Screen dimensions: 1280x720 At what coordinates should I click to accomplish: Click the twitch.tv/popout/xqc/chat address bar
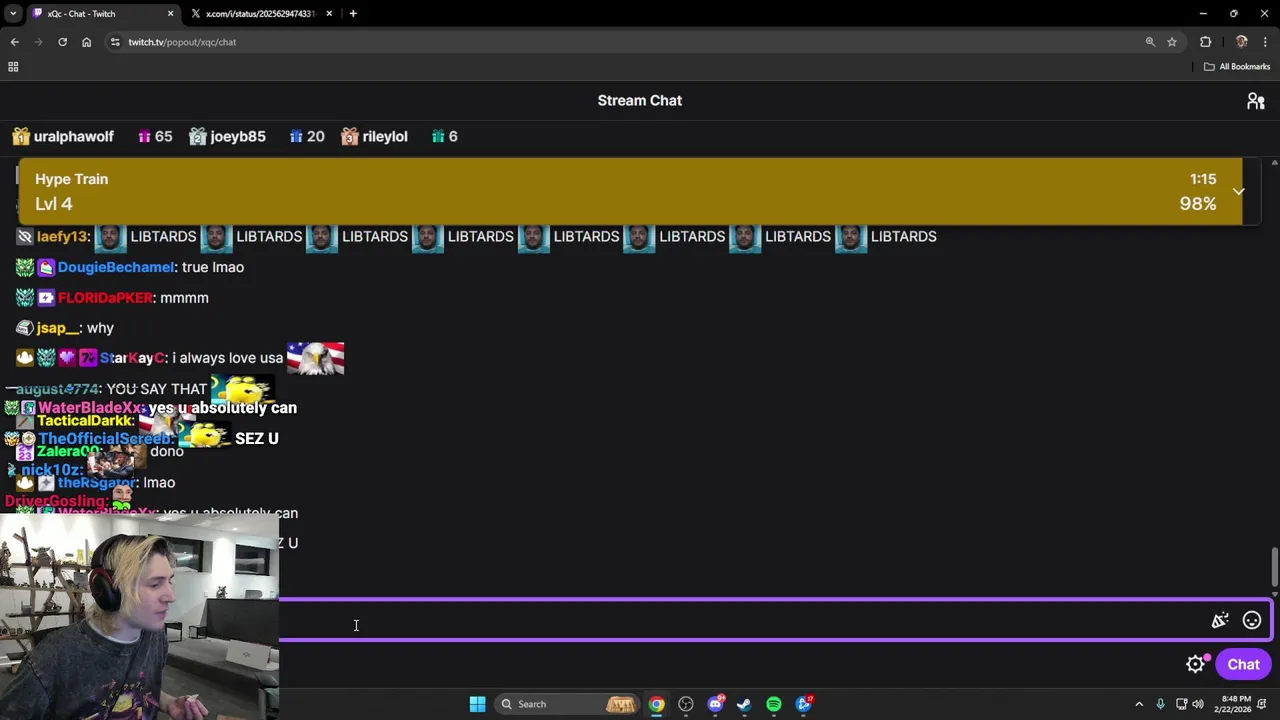point(182,42)
